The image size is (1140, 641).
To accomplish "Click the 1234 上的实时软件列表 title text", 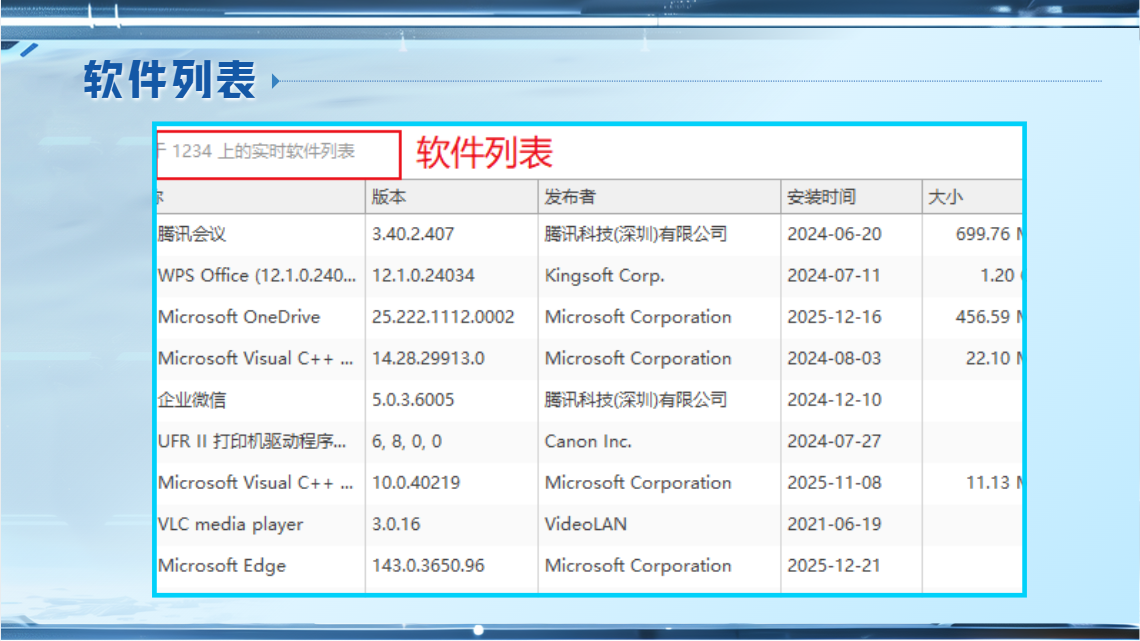I will click(263, 151).
